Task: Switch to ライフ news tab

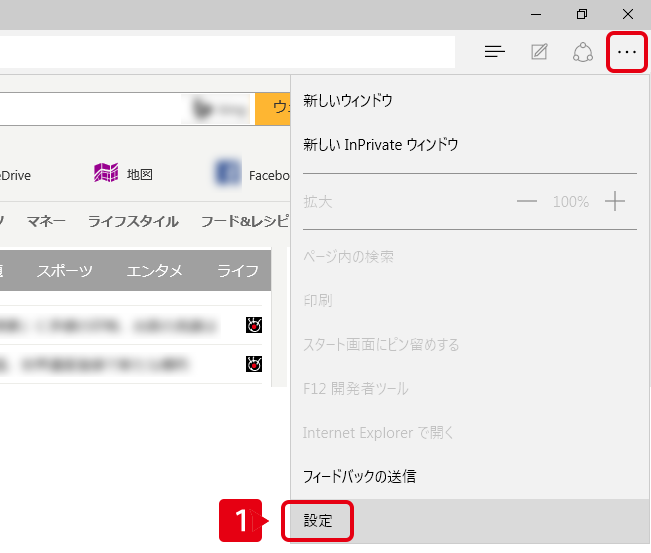Action: point(238,271)
